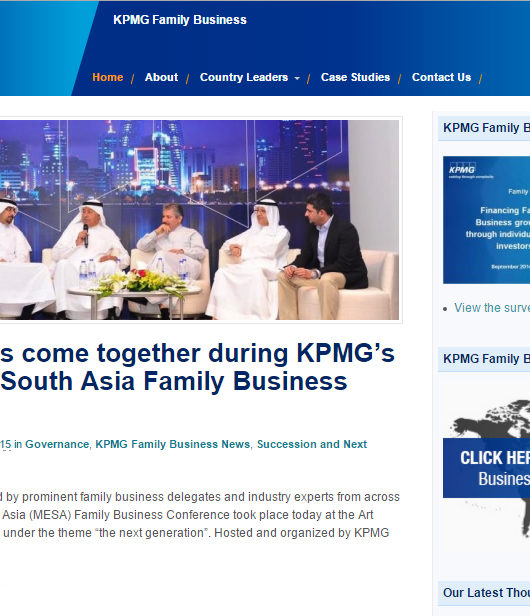This screenshot has width=530, height=616.
Task: Select the first KPMG Family Business sidebar heading
Action: point(486,128)
